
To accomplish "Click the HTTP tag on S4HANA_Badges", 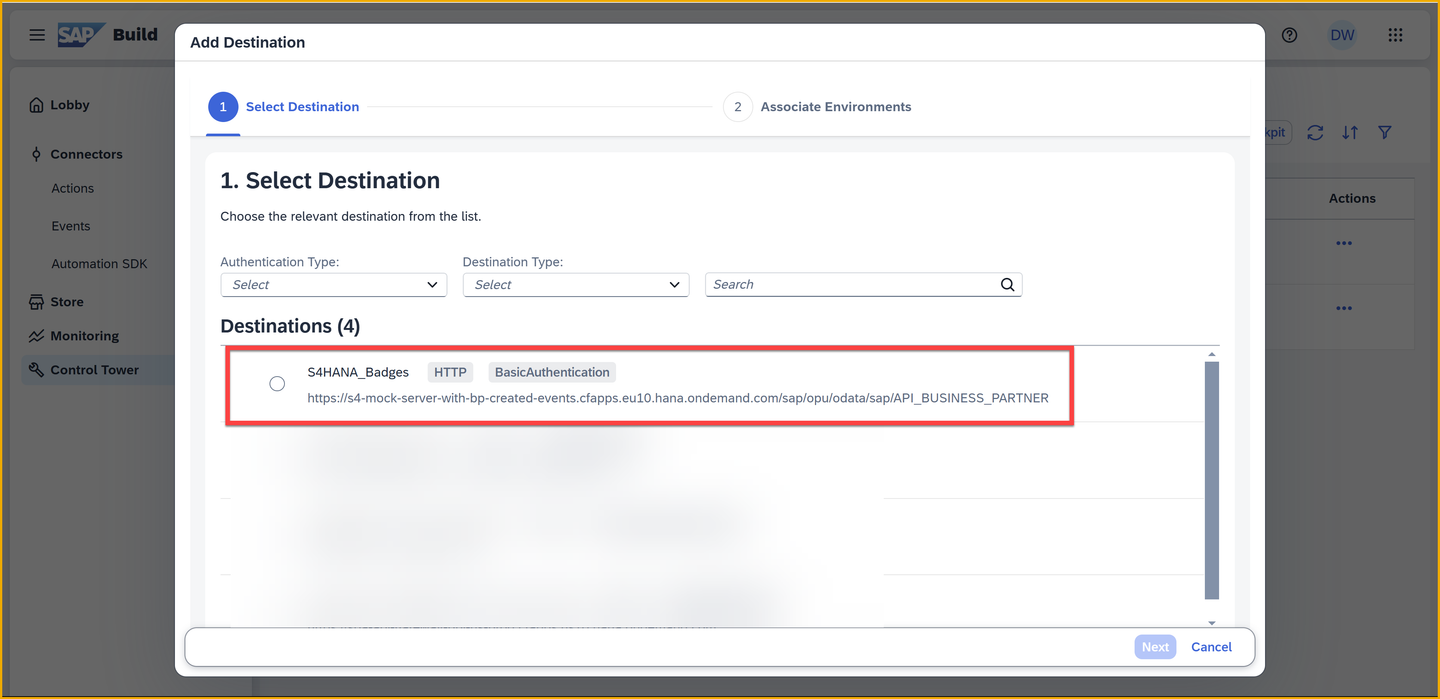I will pos(450,372).
